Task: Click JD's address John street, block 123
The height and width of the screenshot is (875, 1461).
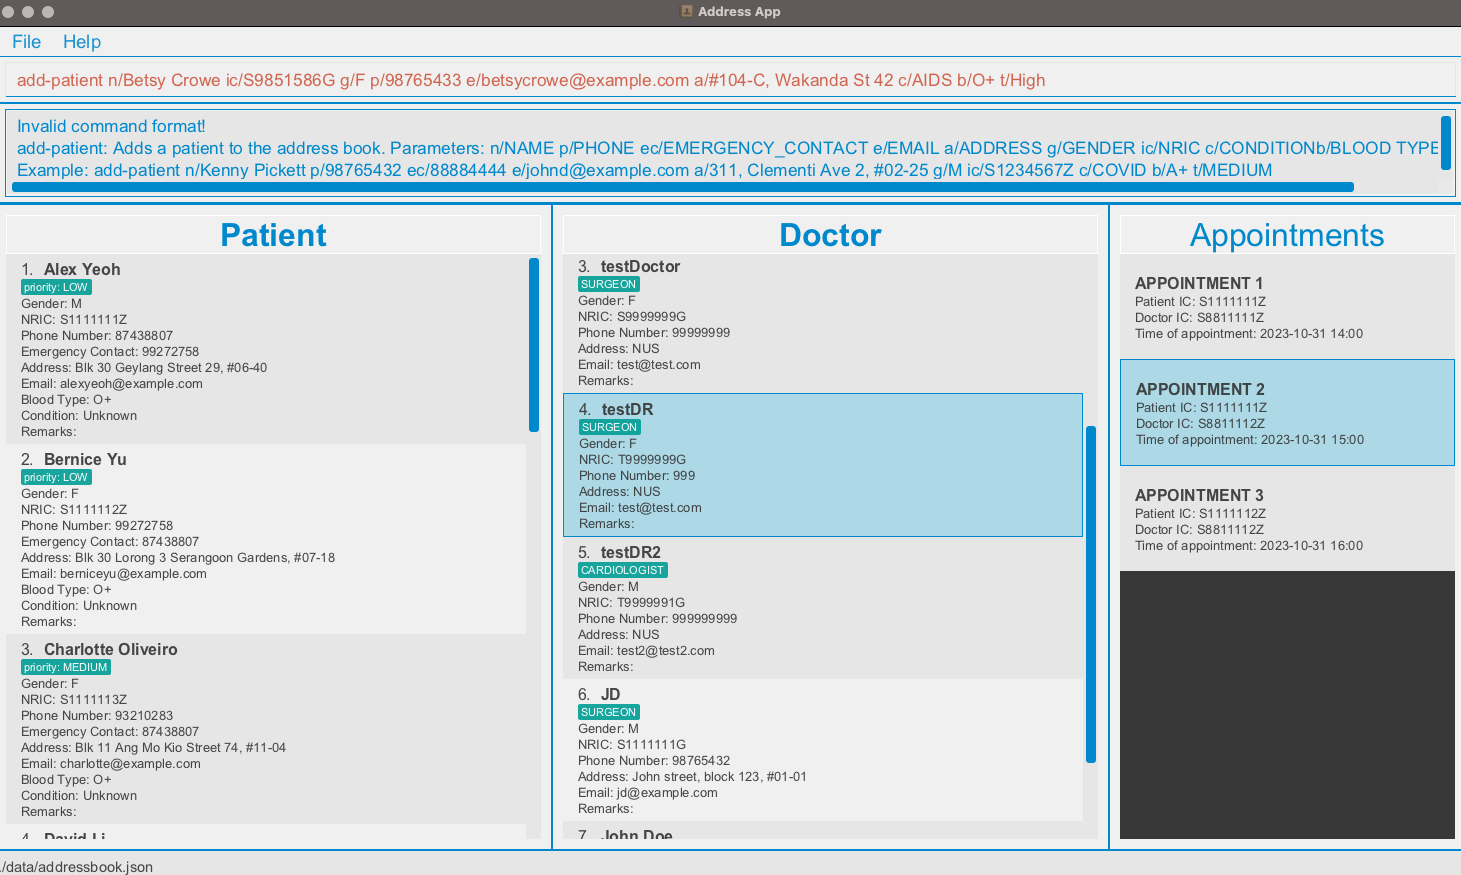Action: 692,777
